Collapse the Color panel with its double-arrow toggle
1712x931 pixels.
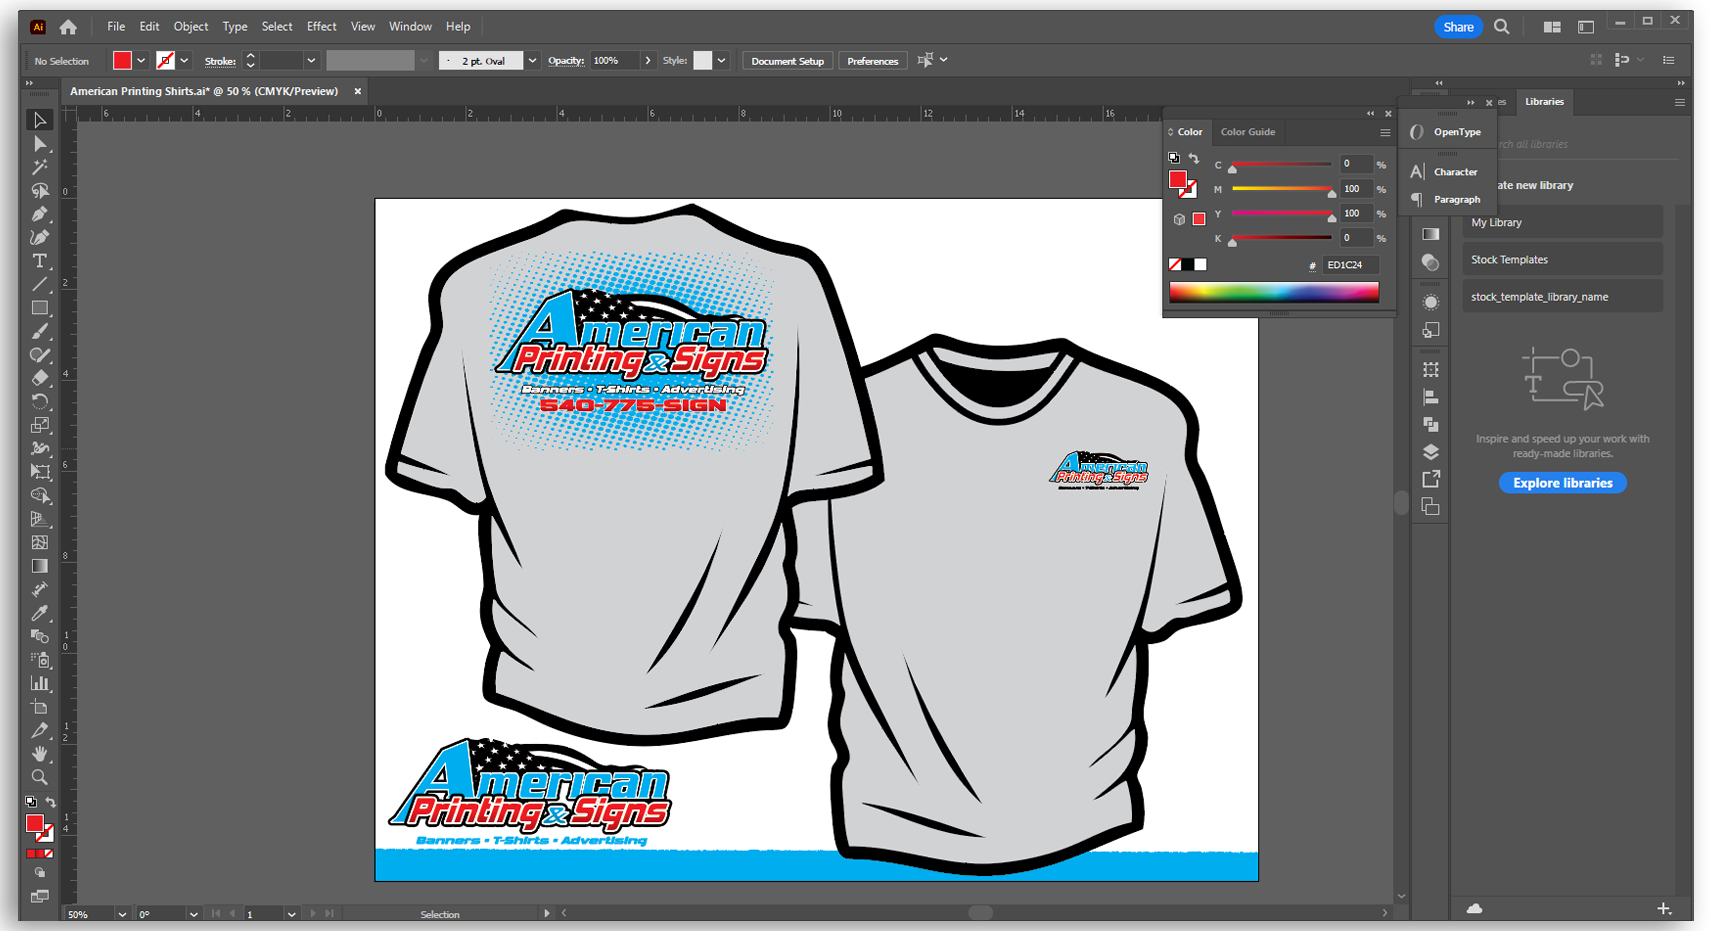coord(1369,113)
